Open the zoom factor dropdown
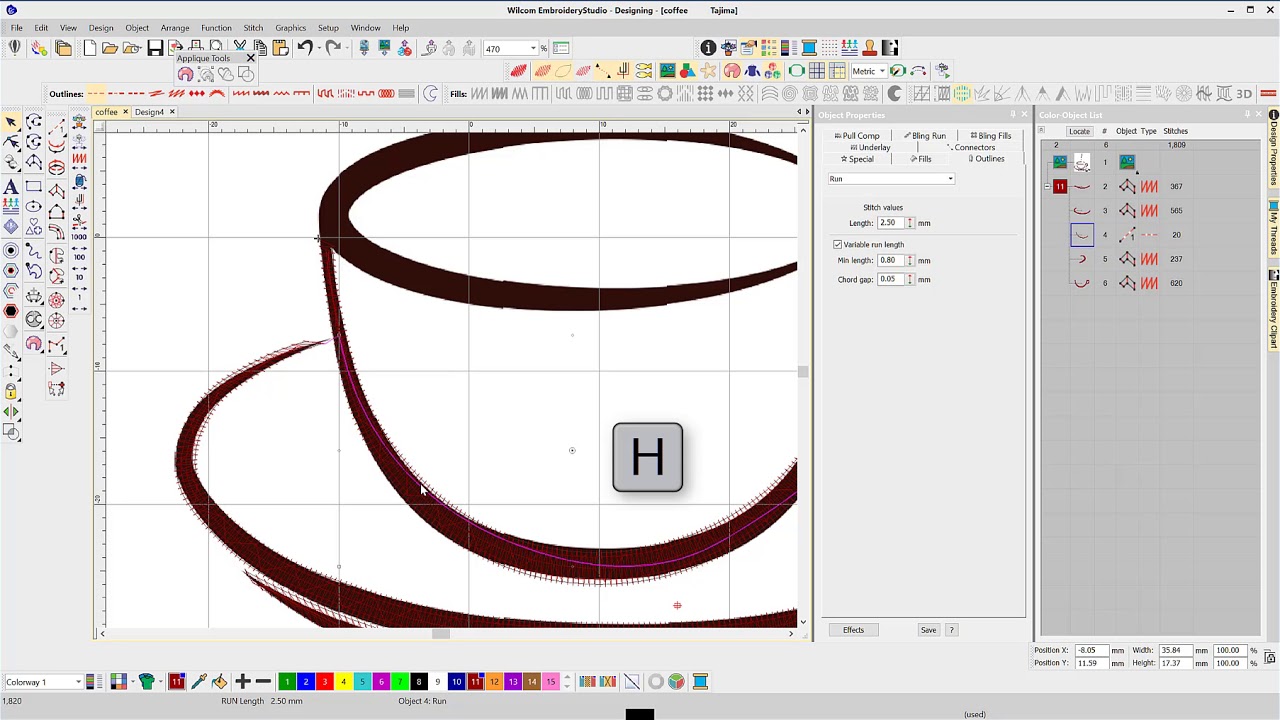1280x720 pixels. [532, 49]
